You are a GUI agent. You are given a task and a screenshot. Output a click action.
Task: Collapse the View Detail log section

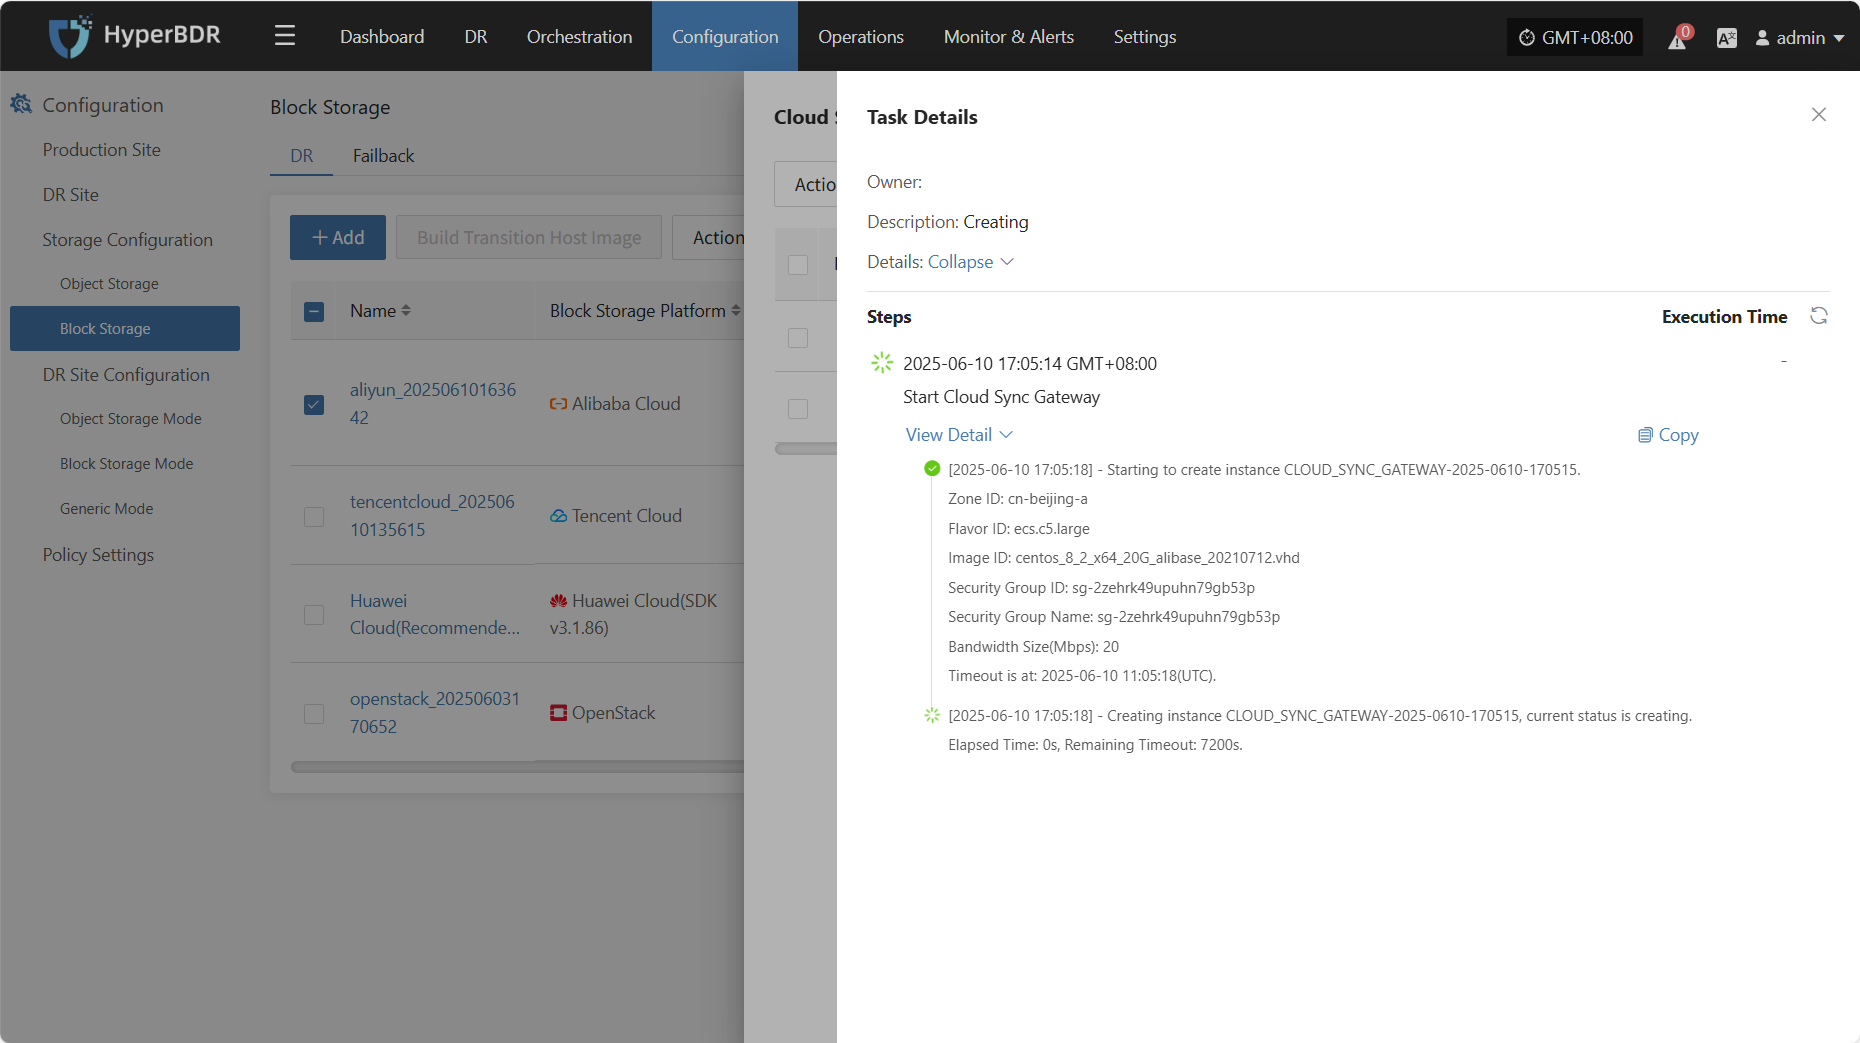coord(959,435)
